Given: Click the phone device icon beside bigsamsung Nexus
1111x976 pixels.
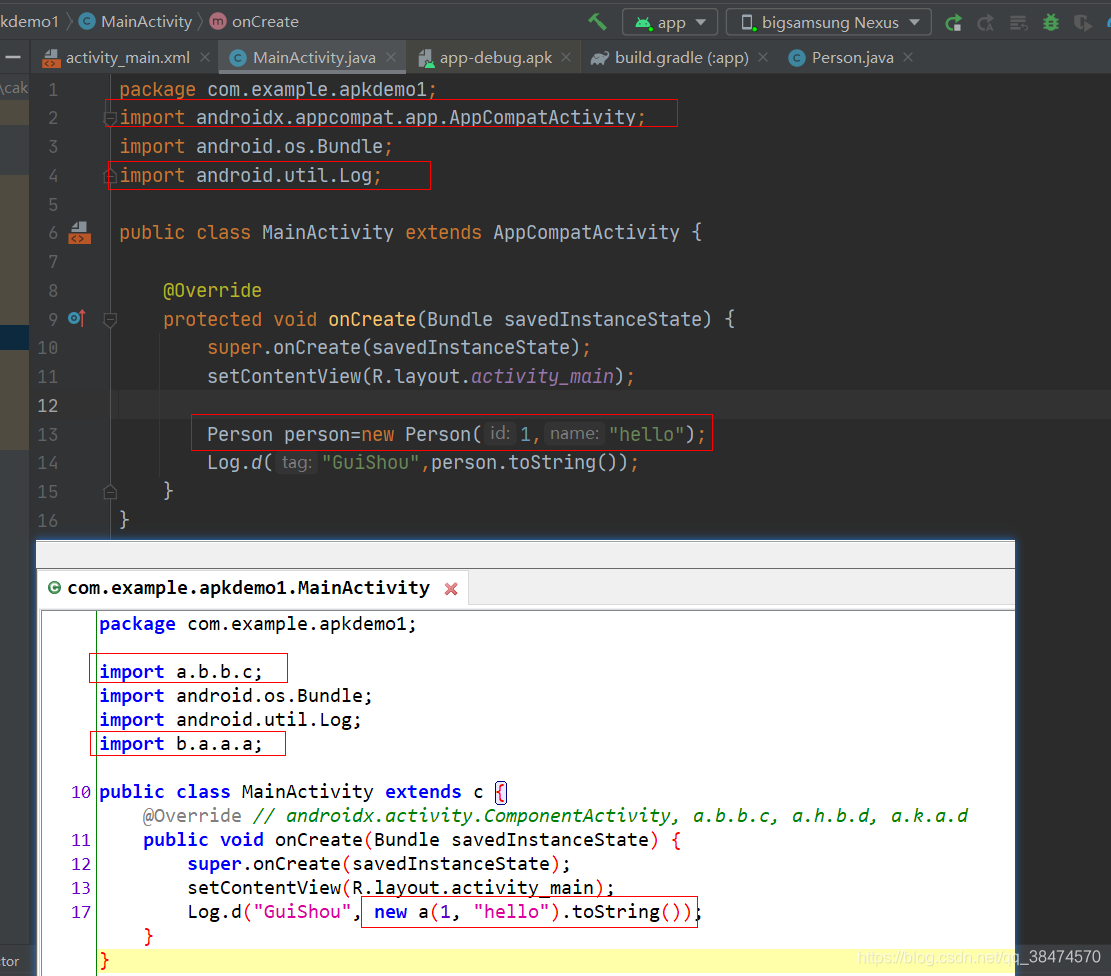Looking at the screenshot, I should (747, 23).
